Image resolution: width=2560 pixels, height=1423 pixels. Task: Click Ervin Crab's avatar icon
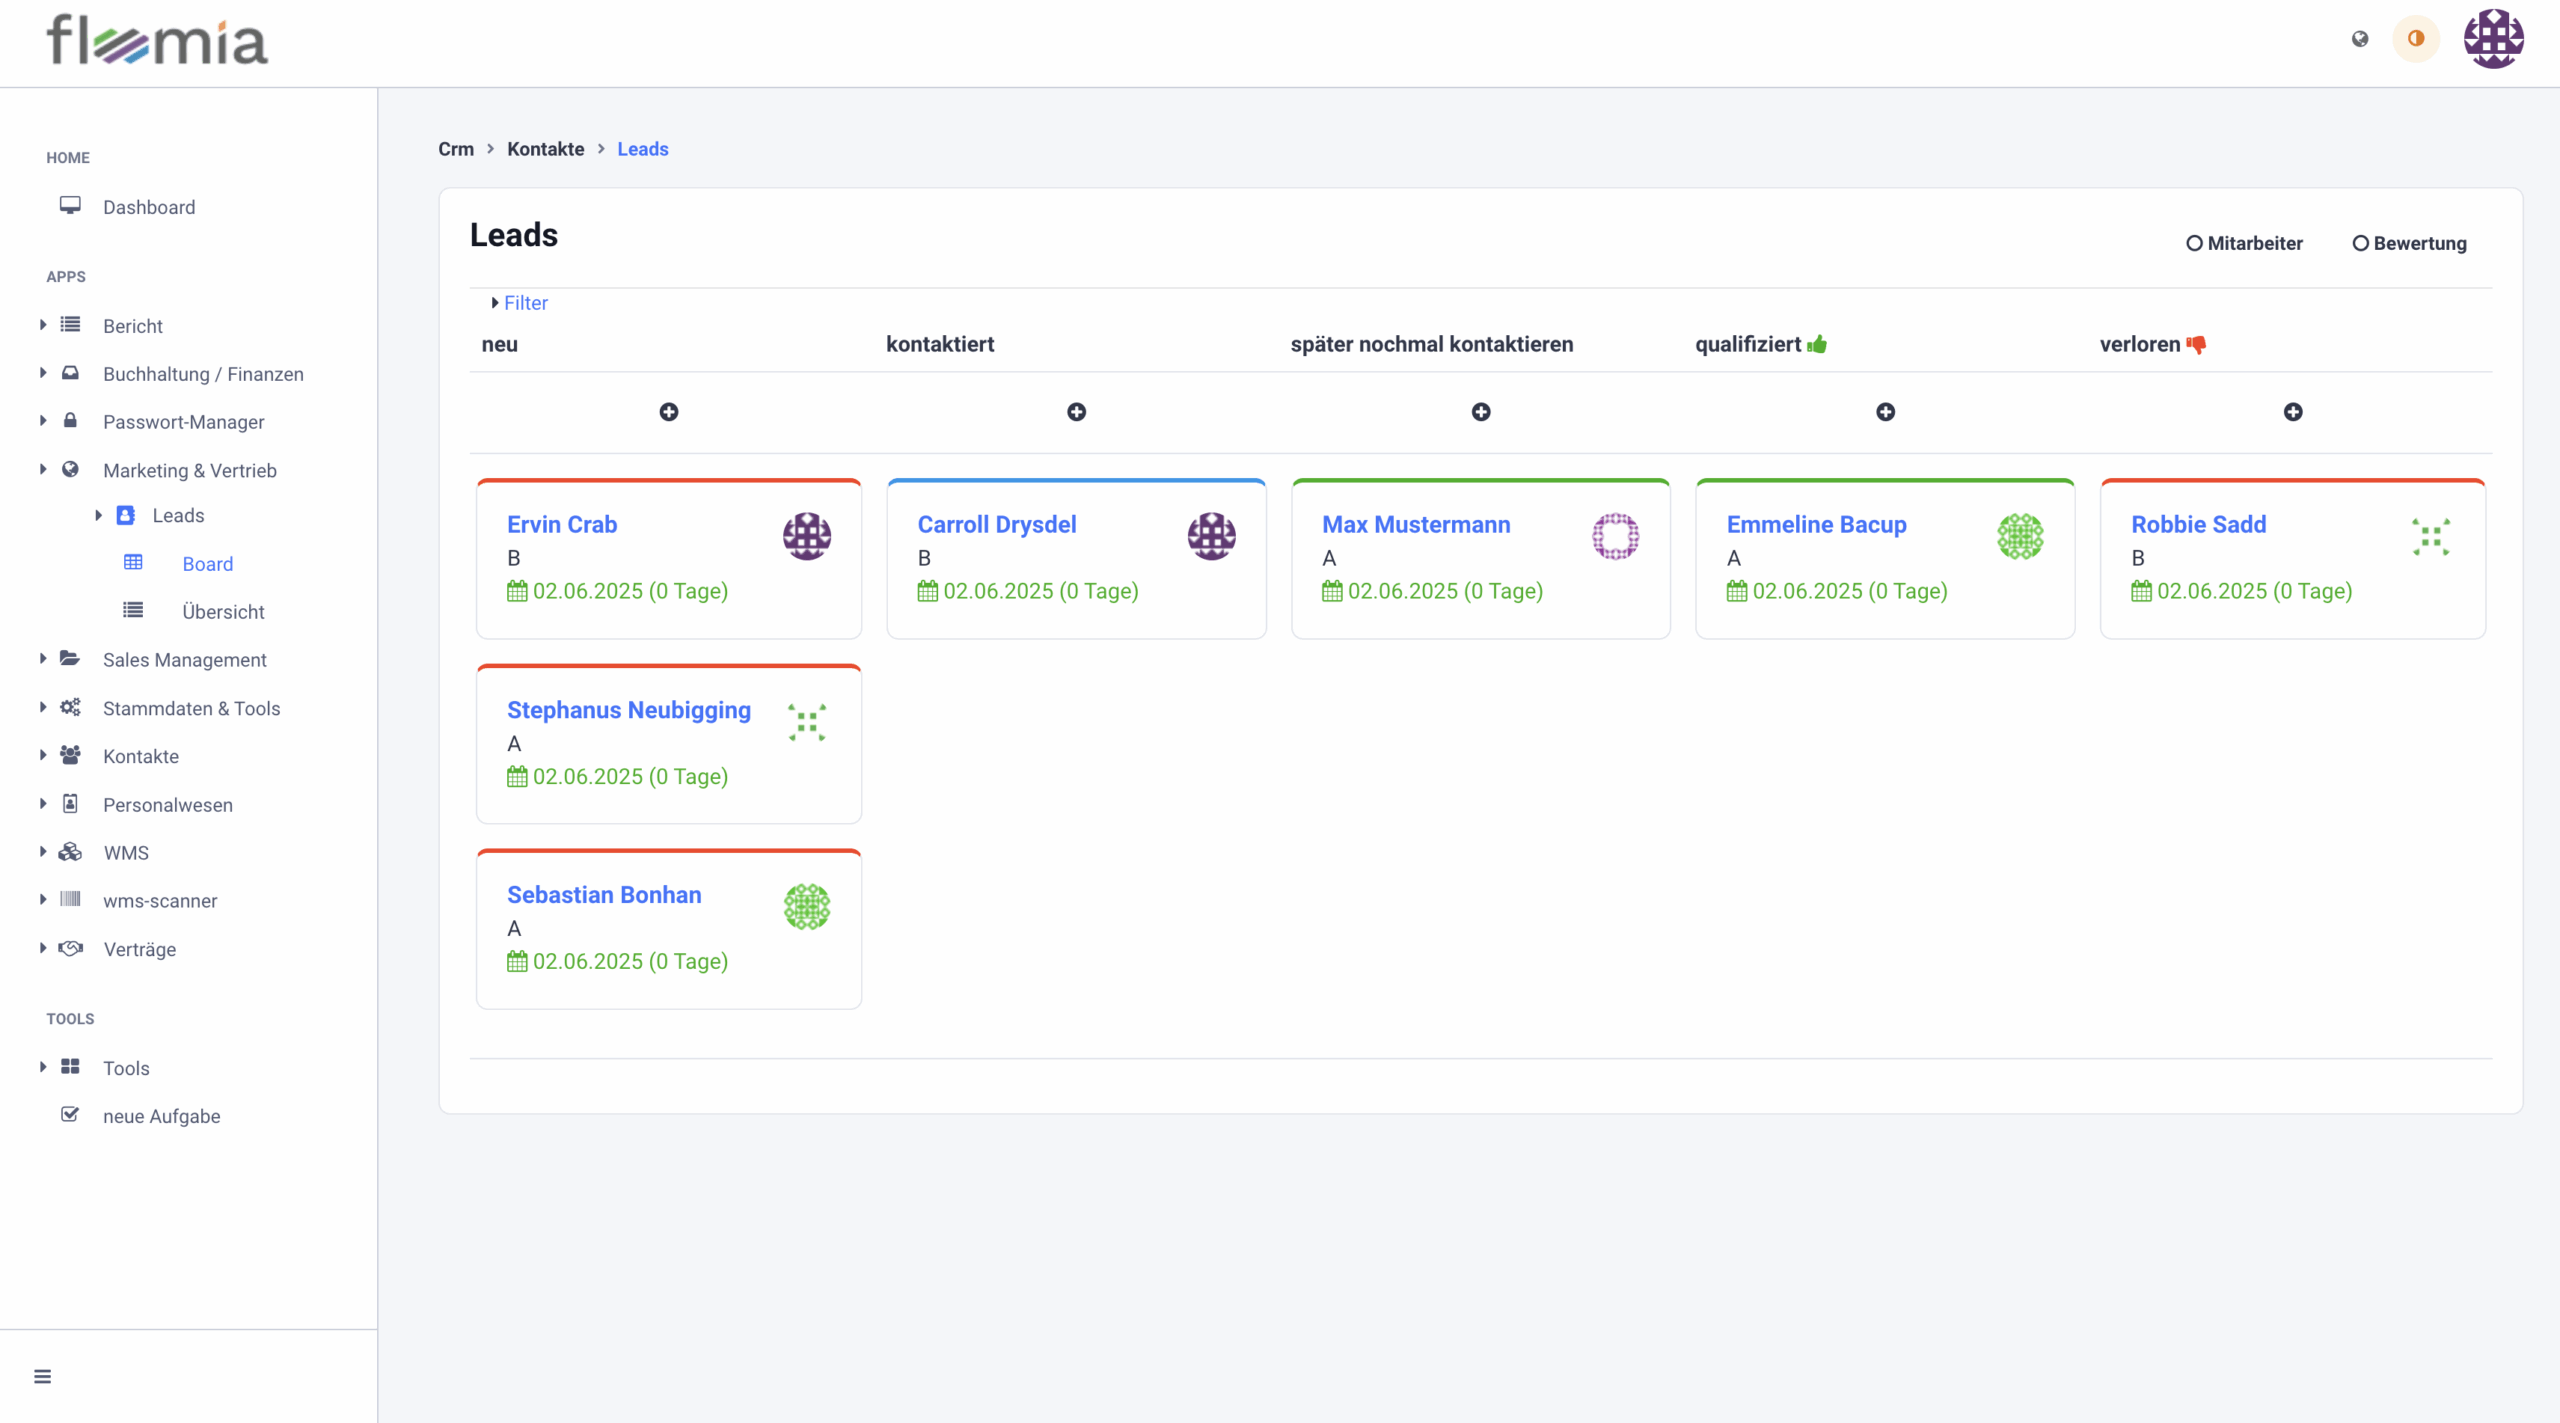(806, 537)
